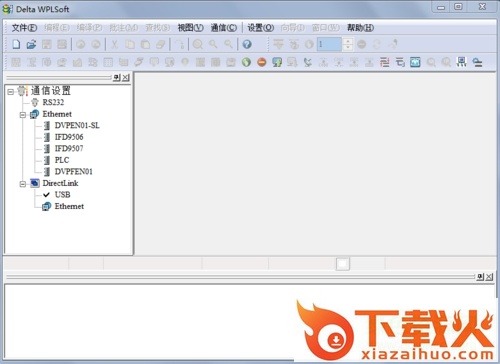Select RS232 in the communication tree

pyautogui.click(x=53, y=102)
